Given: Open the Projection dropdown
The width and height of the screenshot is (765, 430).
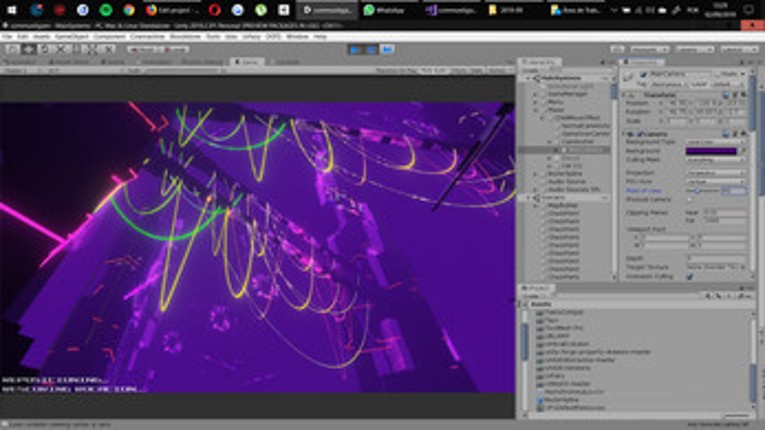Looking at the screenshot, I should (716, 173).
